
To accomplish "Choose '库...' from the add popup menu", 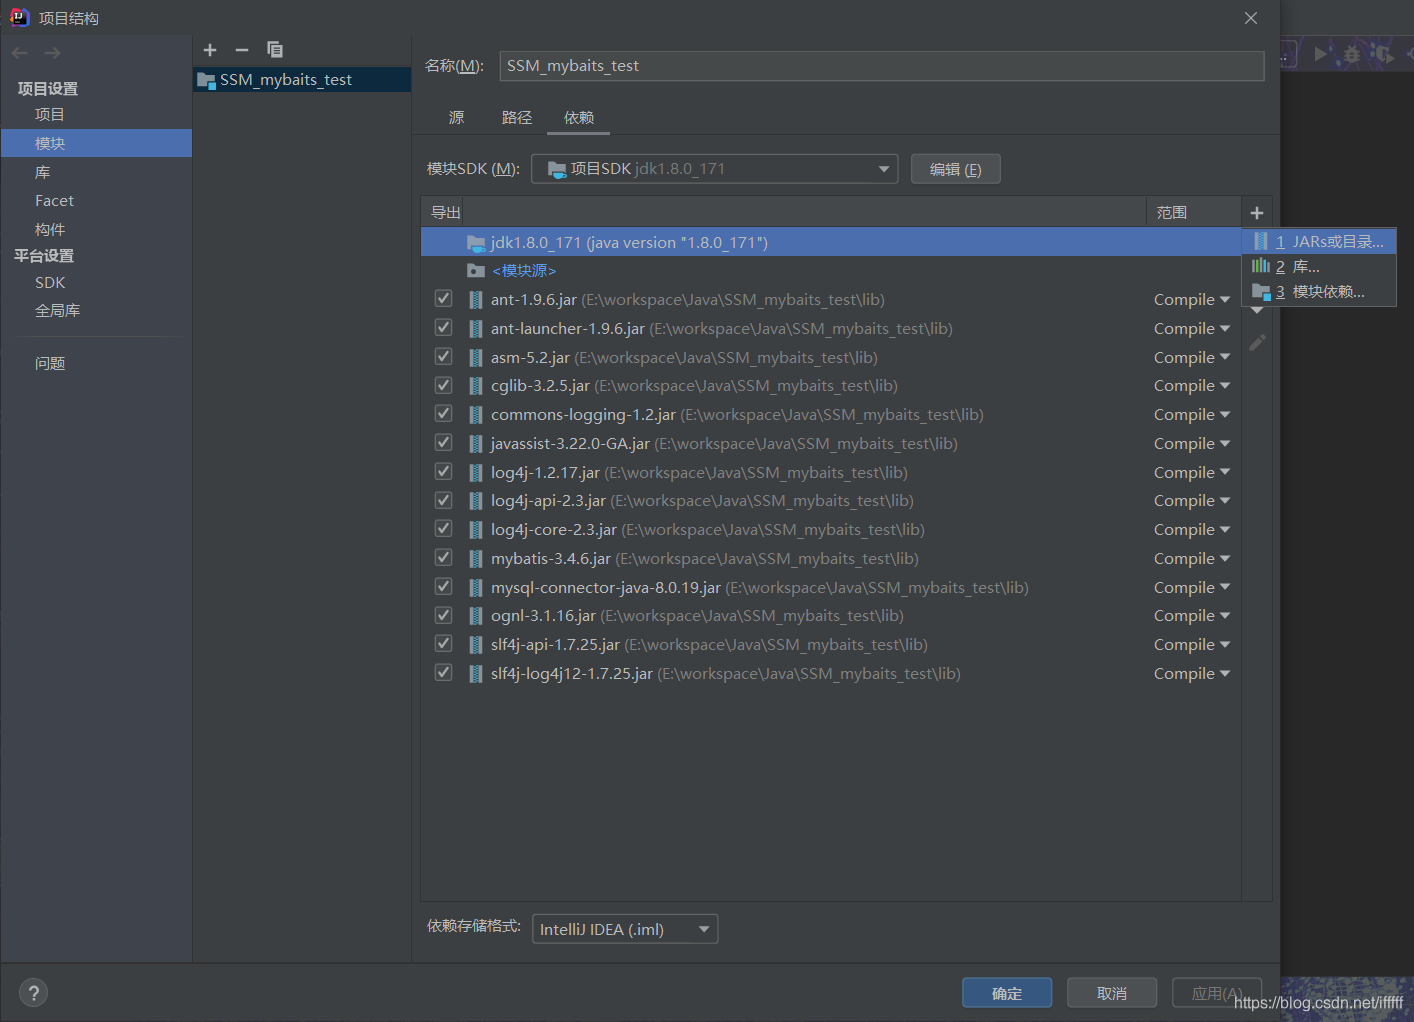I will (1319, 267).
